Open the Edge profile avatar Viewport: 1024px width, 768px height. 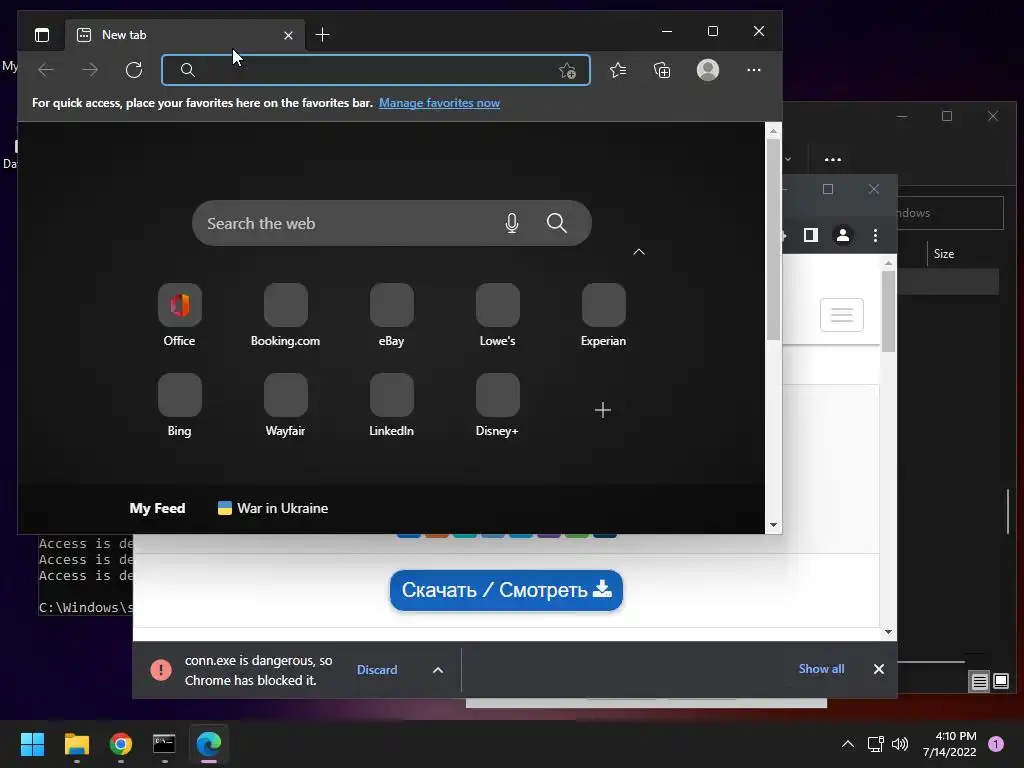pyautogui.click(x=708, y=70)
